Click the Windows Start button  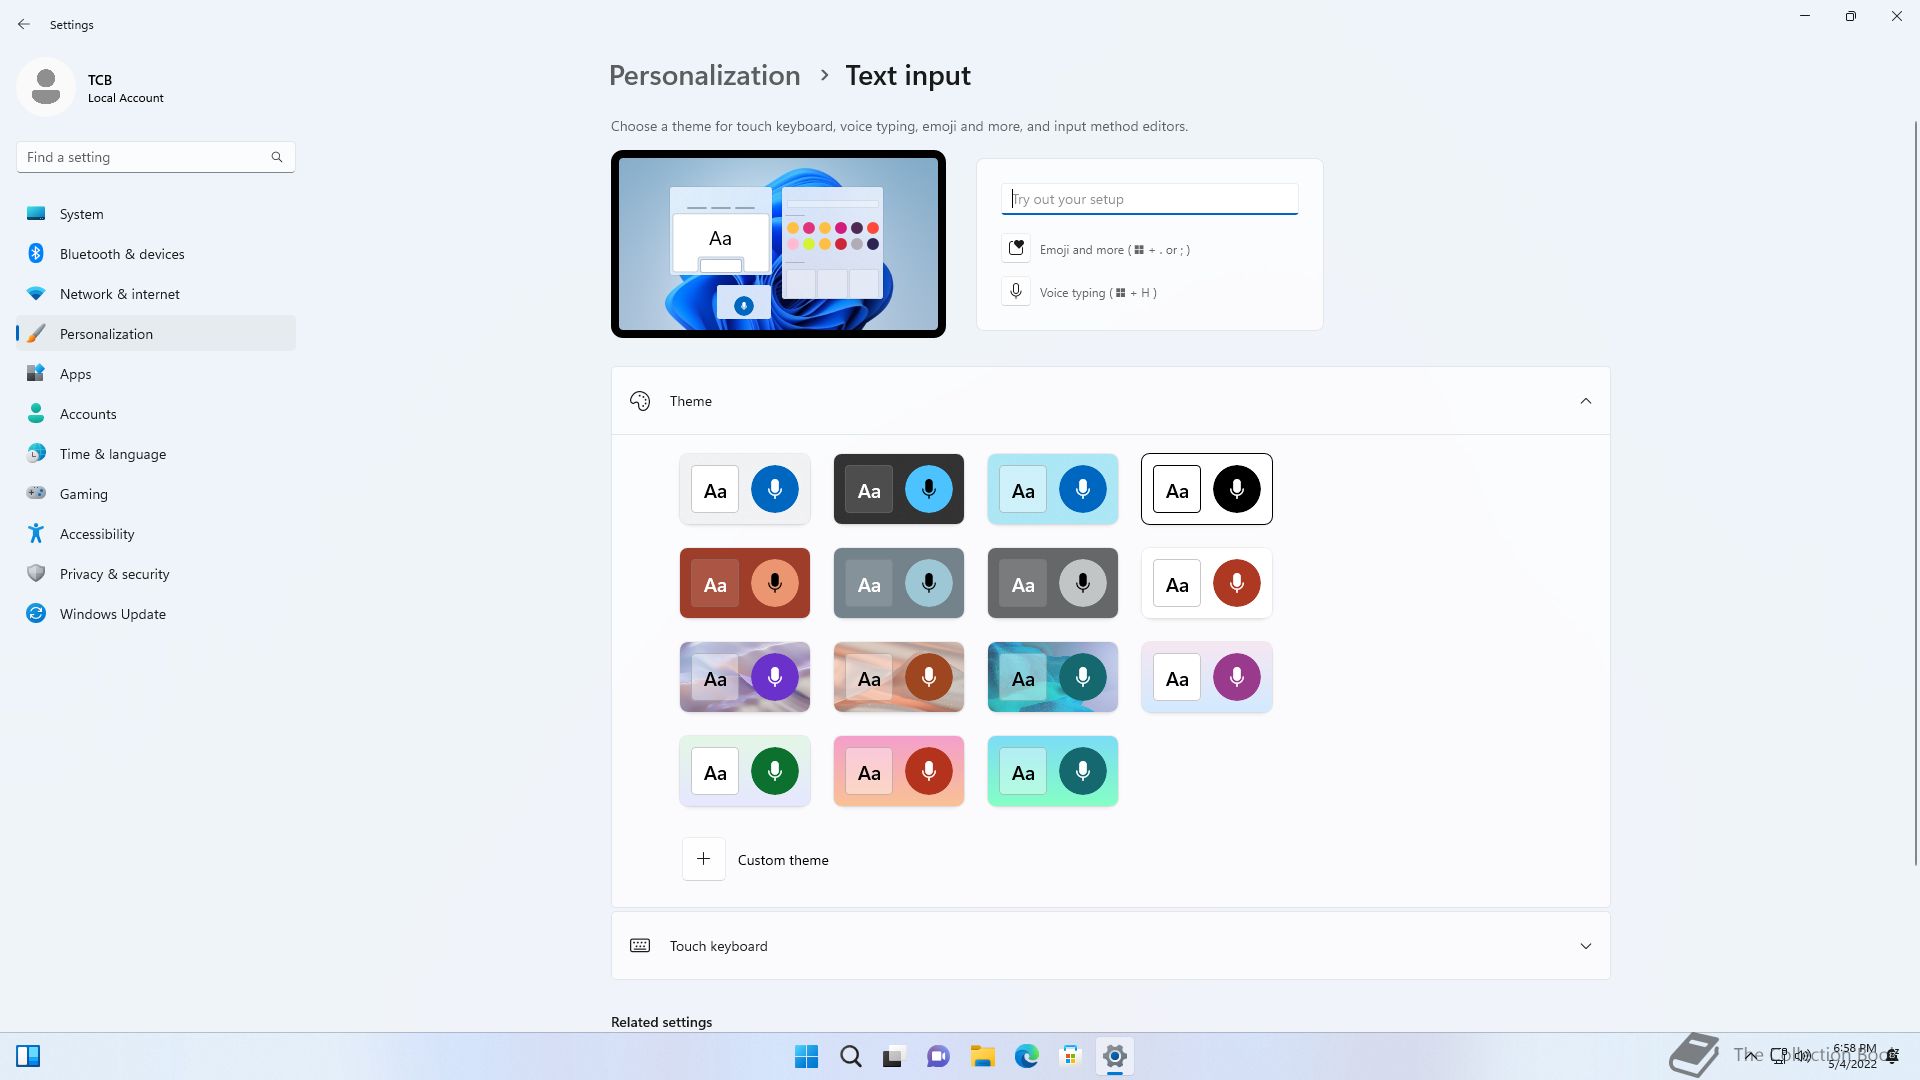pos(806,1056)
